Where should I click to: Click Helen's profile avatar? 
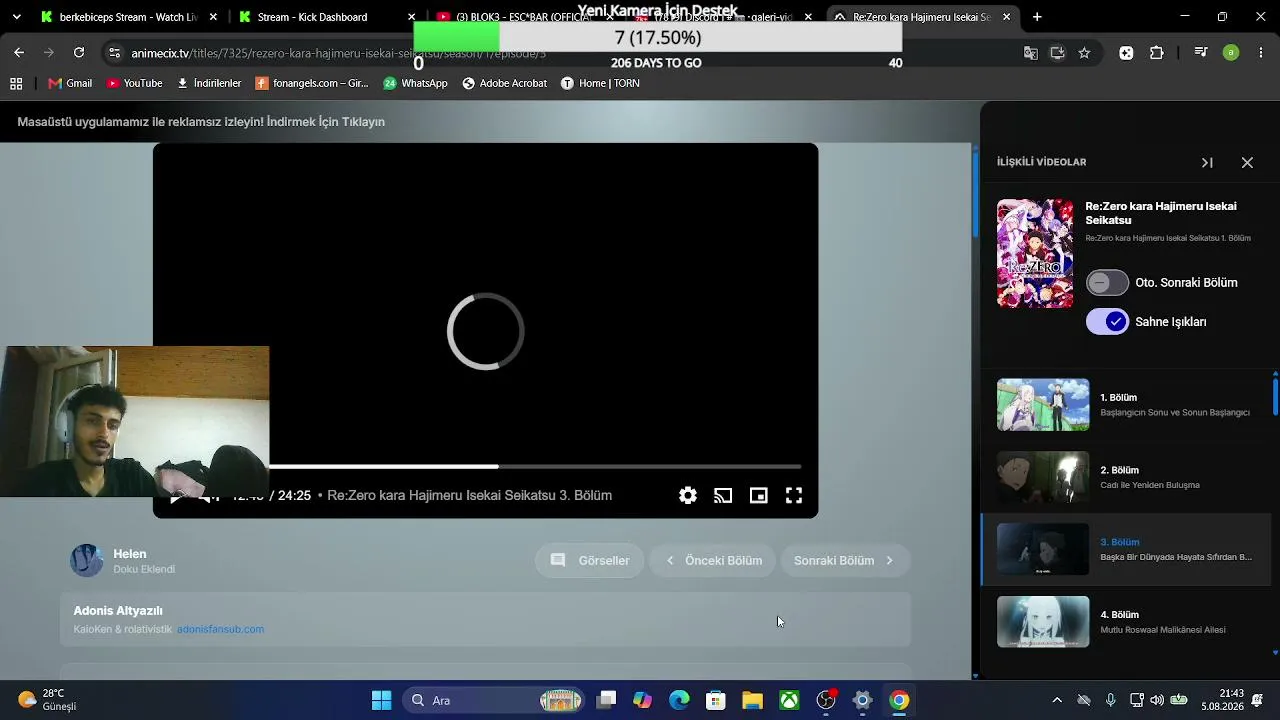[x=87, y=561]
